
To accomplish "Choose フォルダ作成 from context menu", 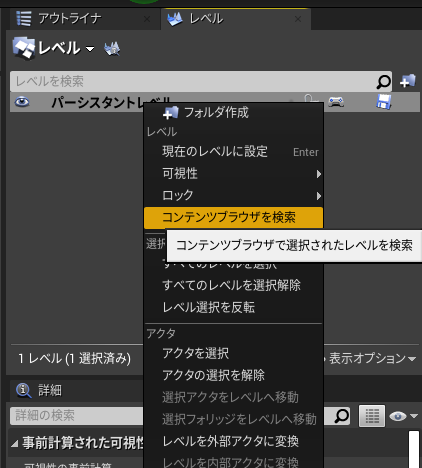I will pos(233,113).
